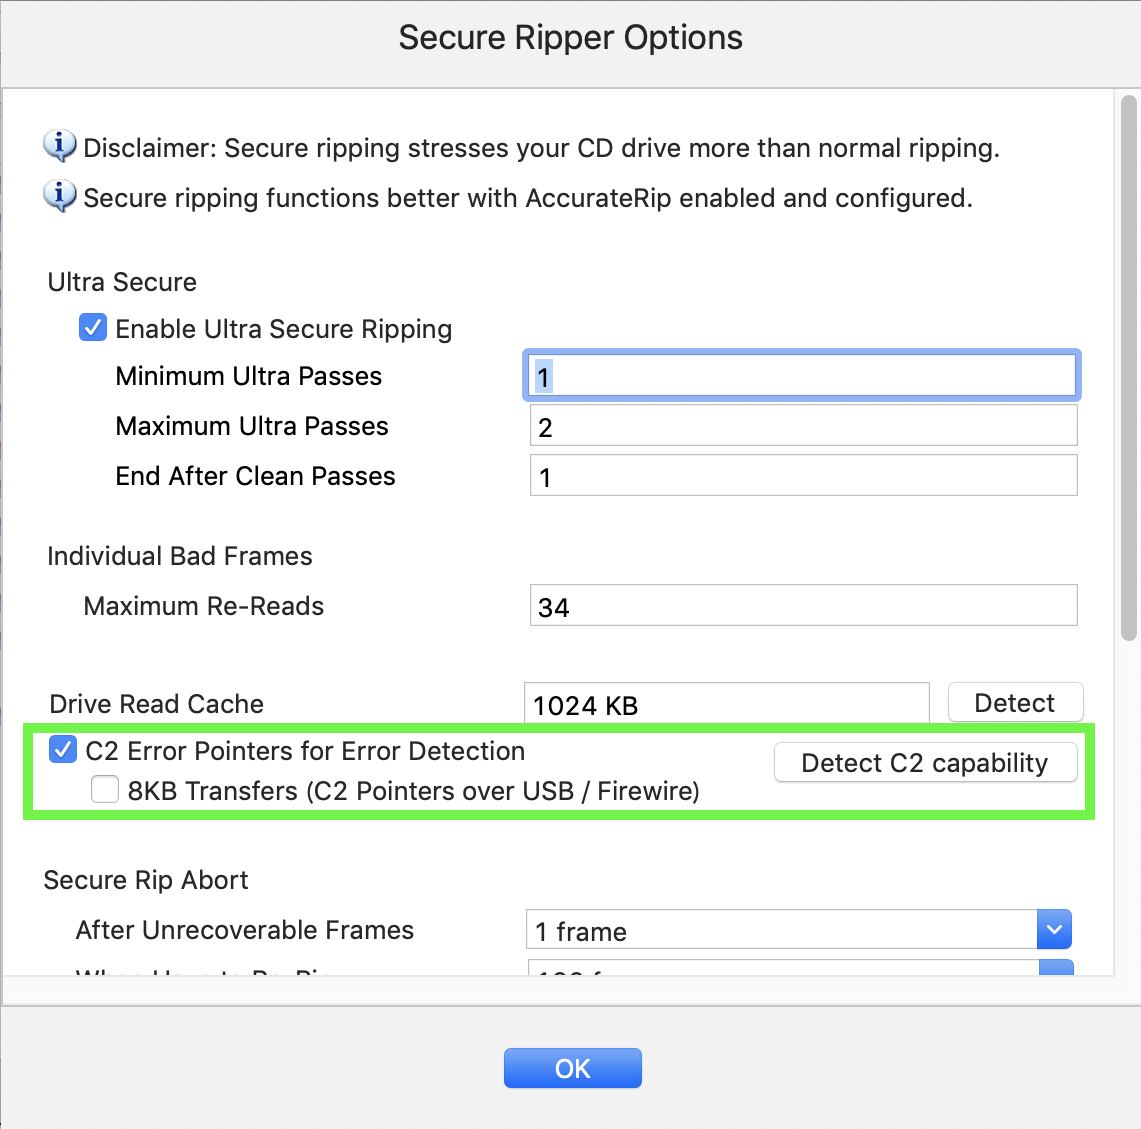Select the End After Clean Passes field
This screenshot has width=1141, height=1129.
pyautogui.click(x=803, y=476)
